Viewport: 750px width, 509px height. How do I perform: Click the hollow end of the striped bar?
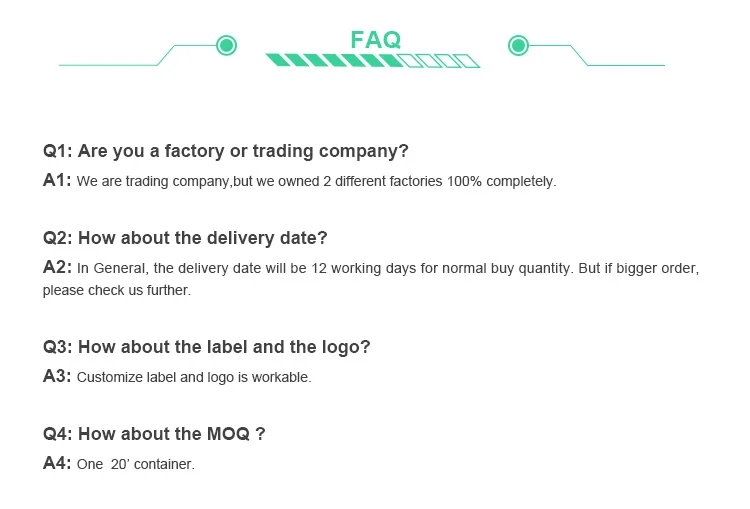(x=440, y=61)
